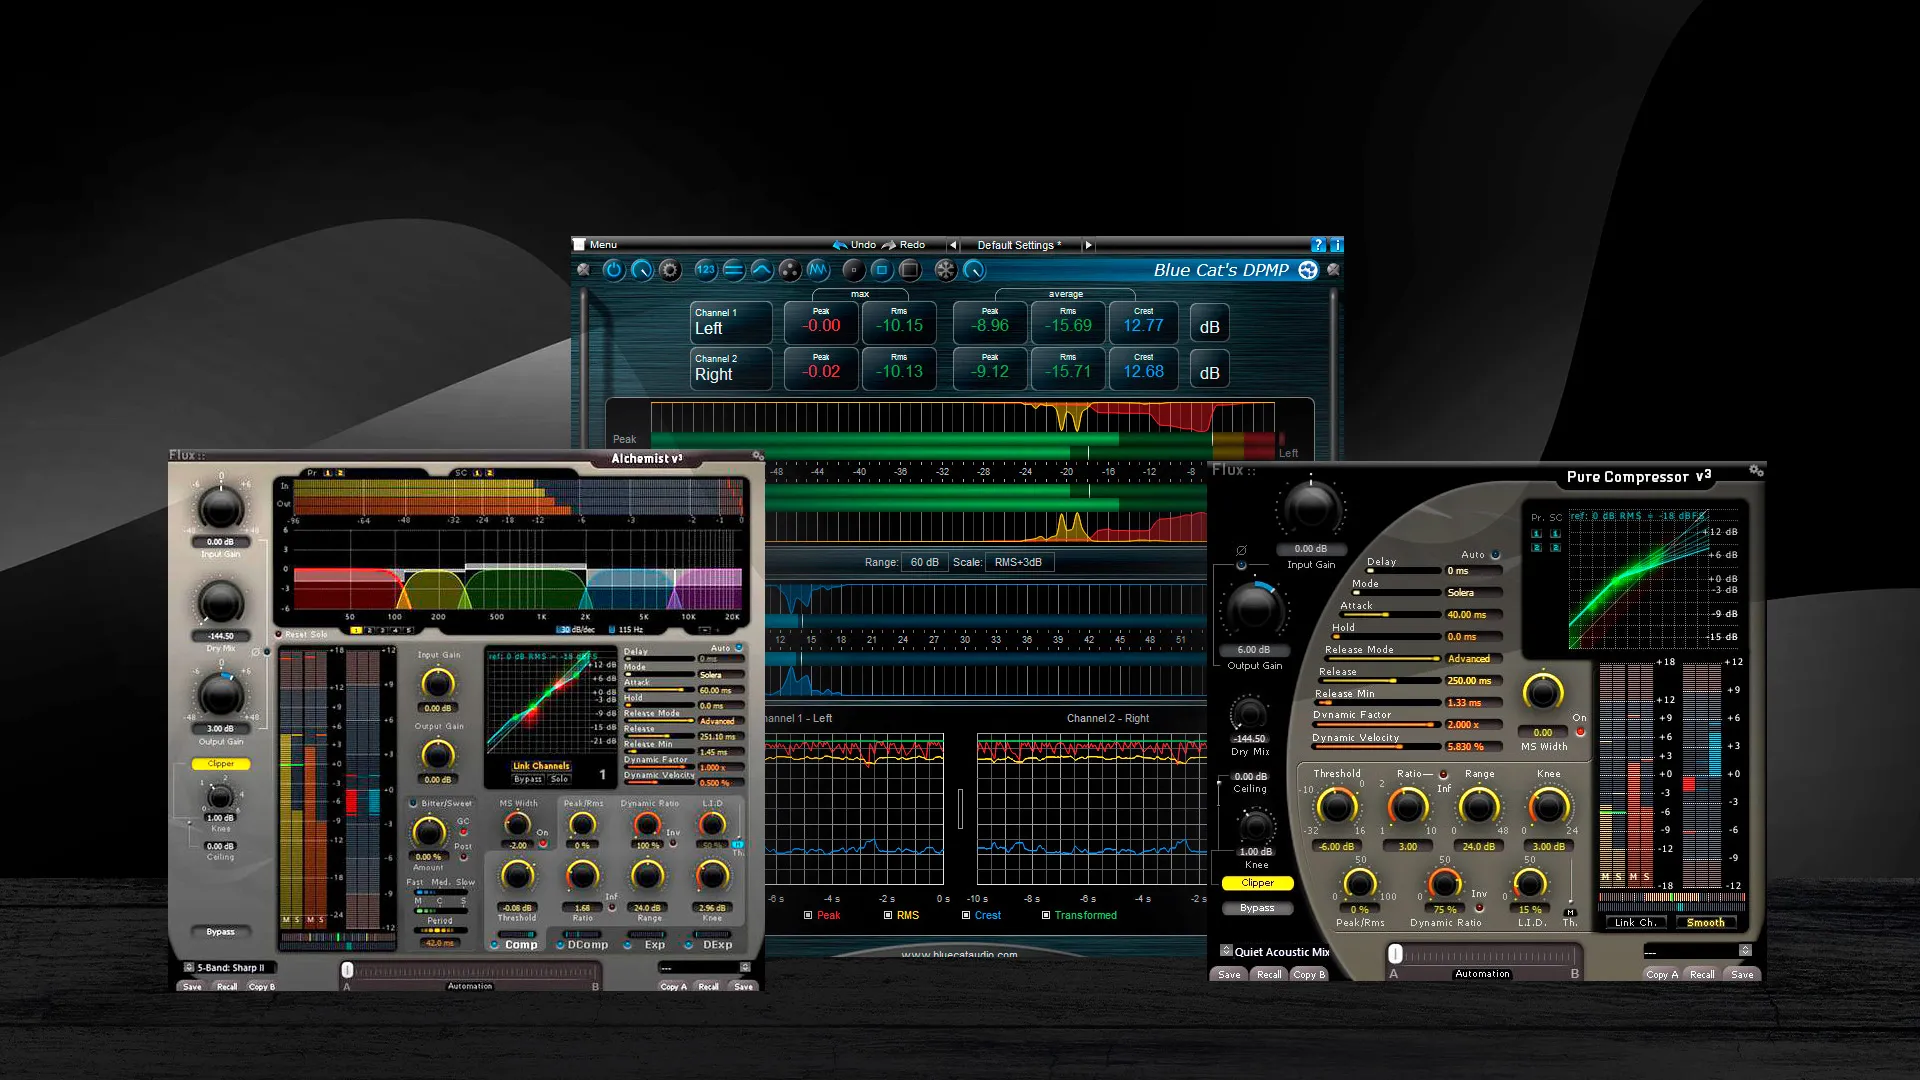Screen dimensions: 1920x1080
Task: Open the Menu in Blue Cat's DPMP
Action: [603, 245]
